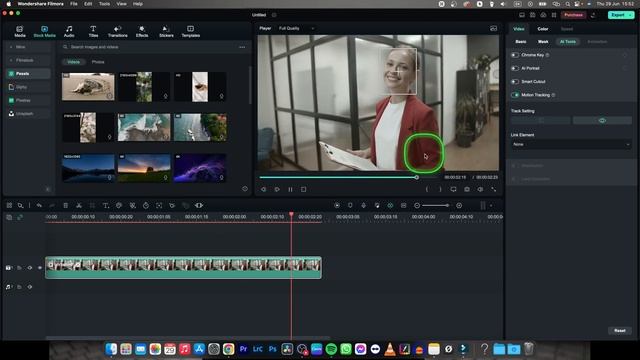Step back one frame in the player
This screenshot has width=640, height=360.
263,189
